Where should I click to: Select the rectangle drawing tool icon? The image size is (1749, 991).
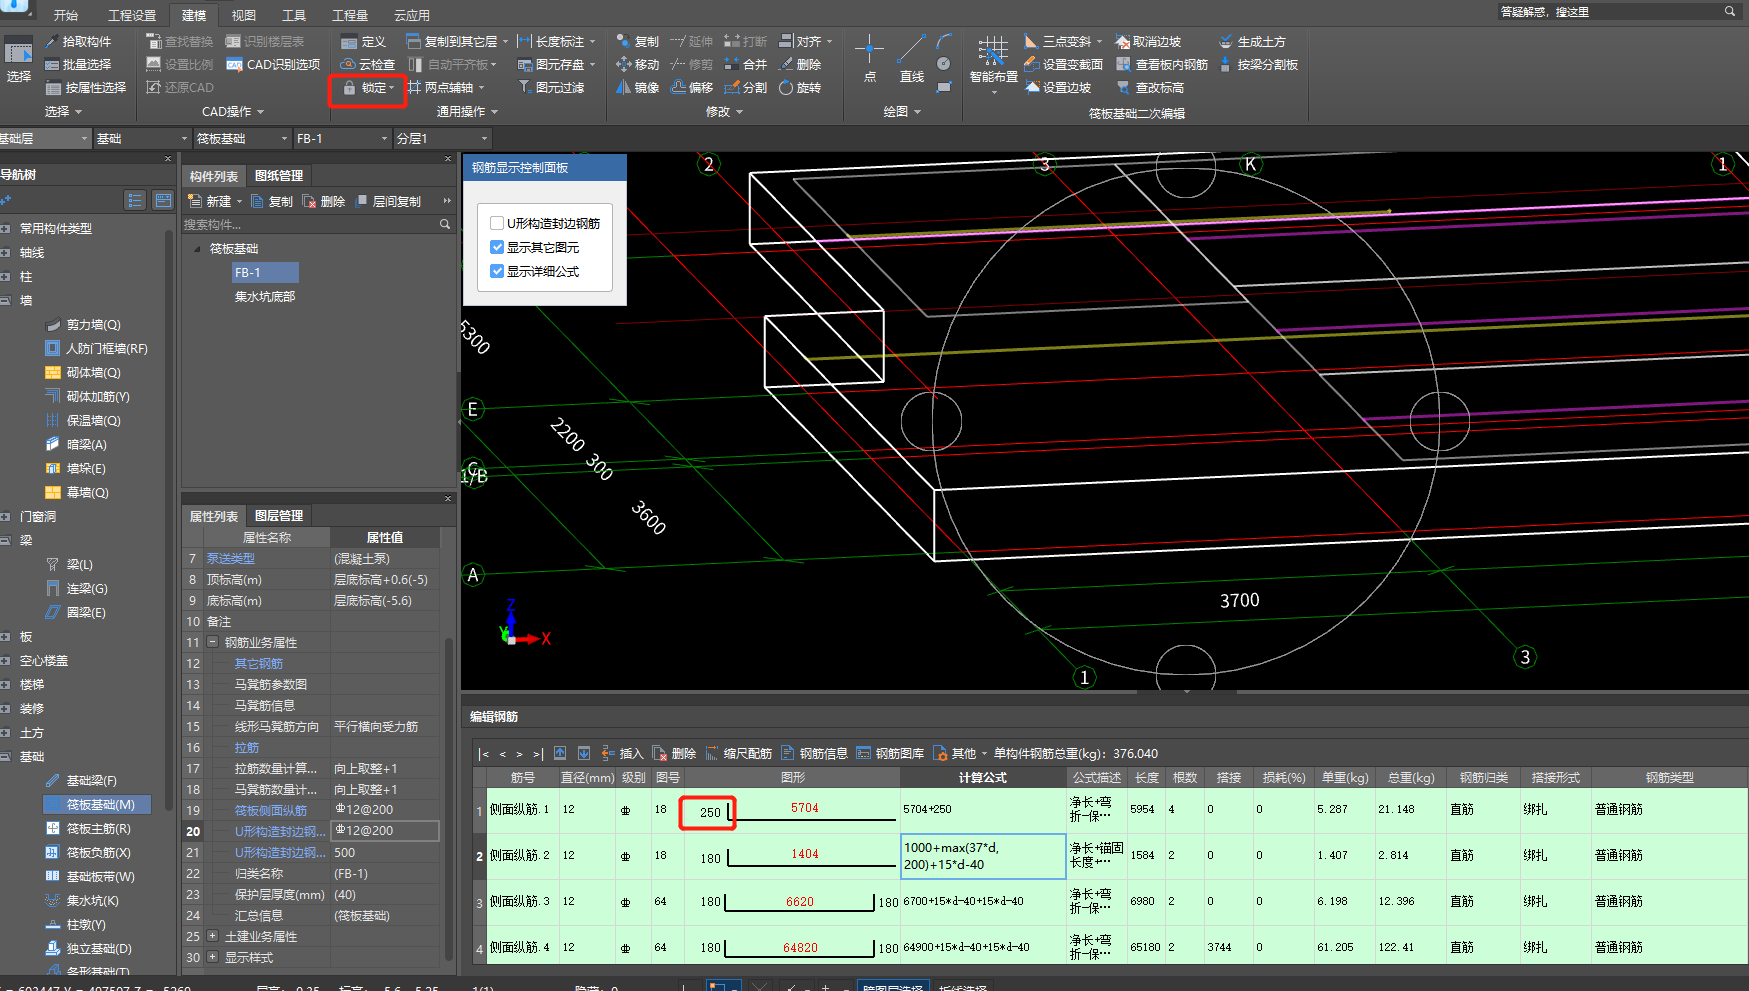pos(943,88)
